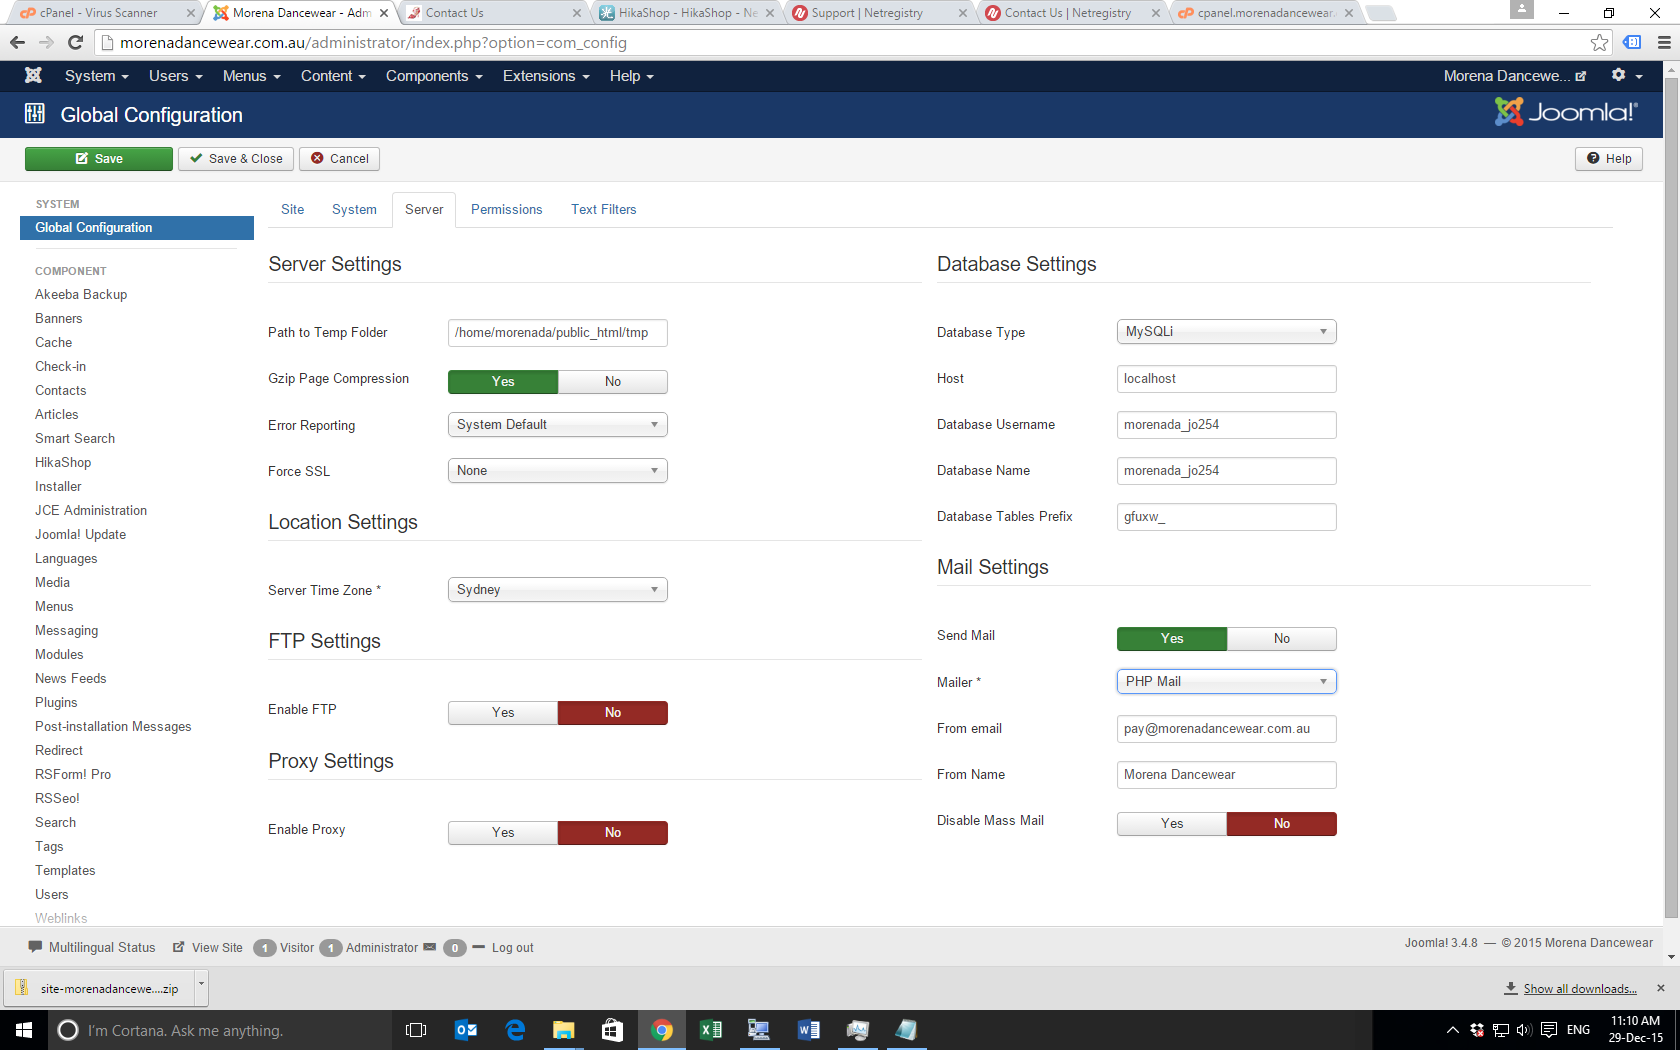Set Send Mail to Yes
1680x1050 pixels.
click(1172, 639)
